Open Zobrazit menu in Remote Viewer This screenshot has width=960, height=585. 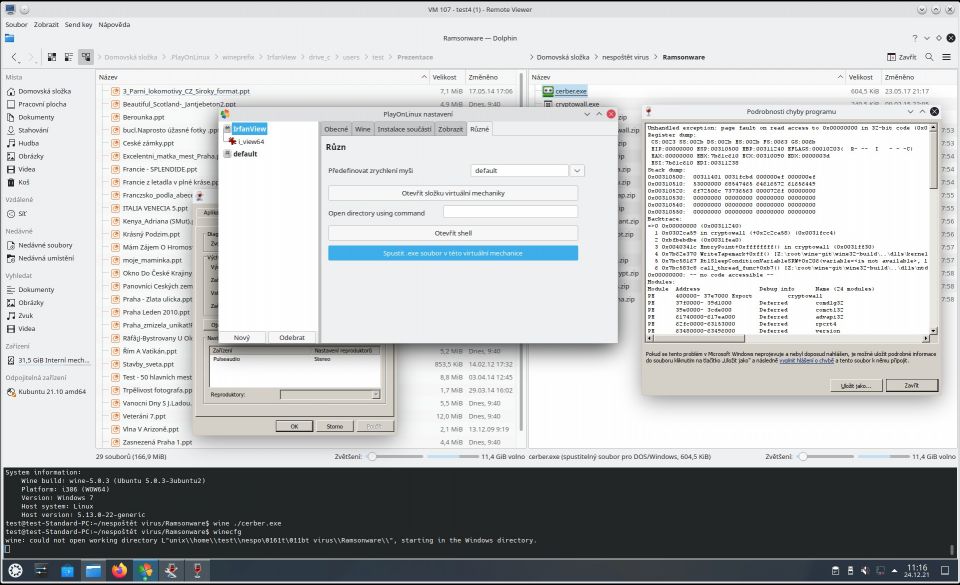(46, 24)
